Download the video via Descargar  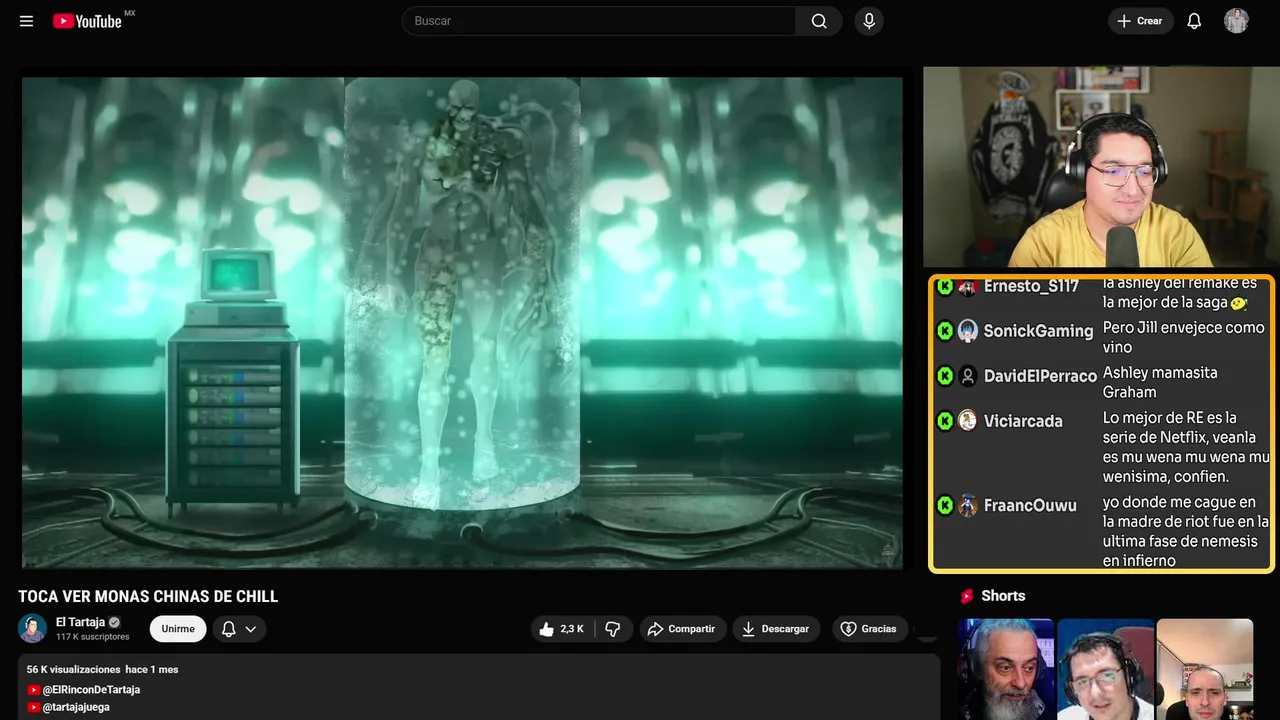coord(776,629)
